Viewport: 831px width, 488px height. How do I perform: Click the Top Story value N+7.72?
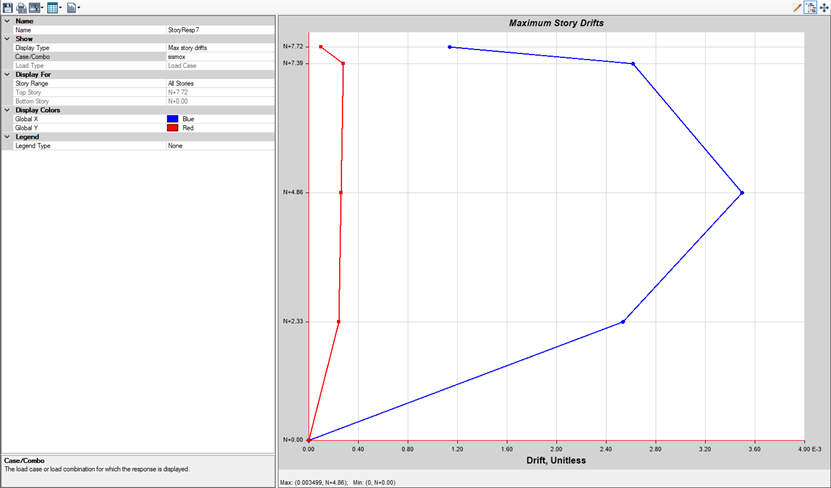click(220, 92)
